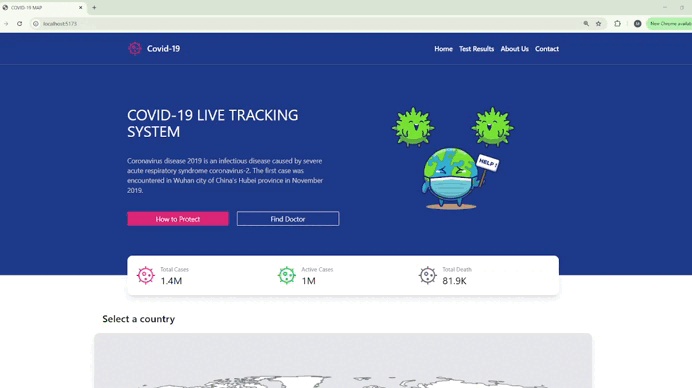Screen dimensions: 692x388
Task: Click the 1.4M total cases value
Action: click(171, 281)
